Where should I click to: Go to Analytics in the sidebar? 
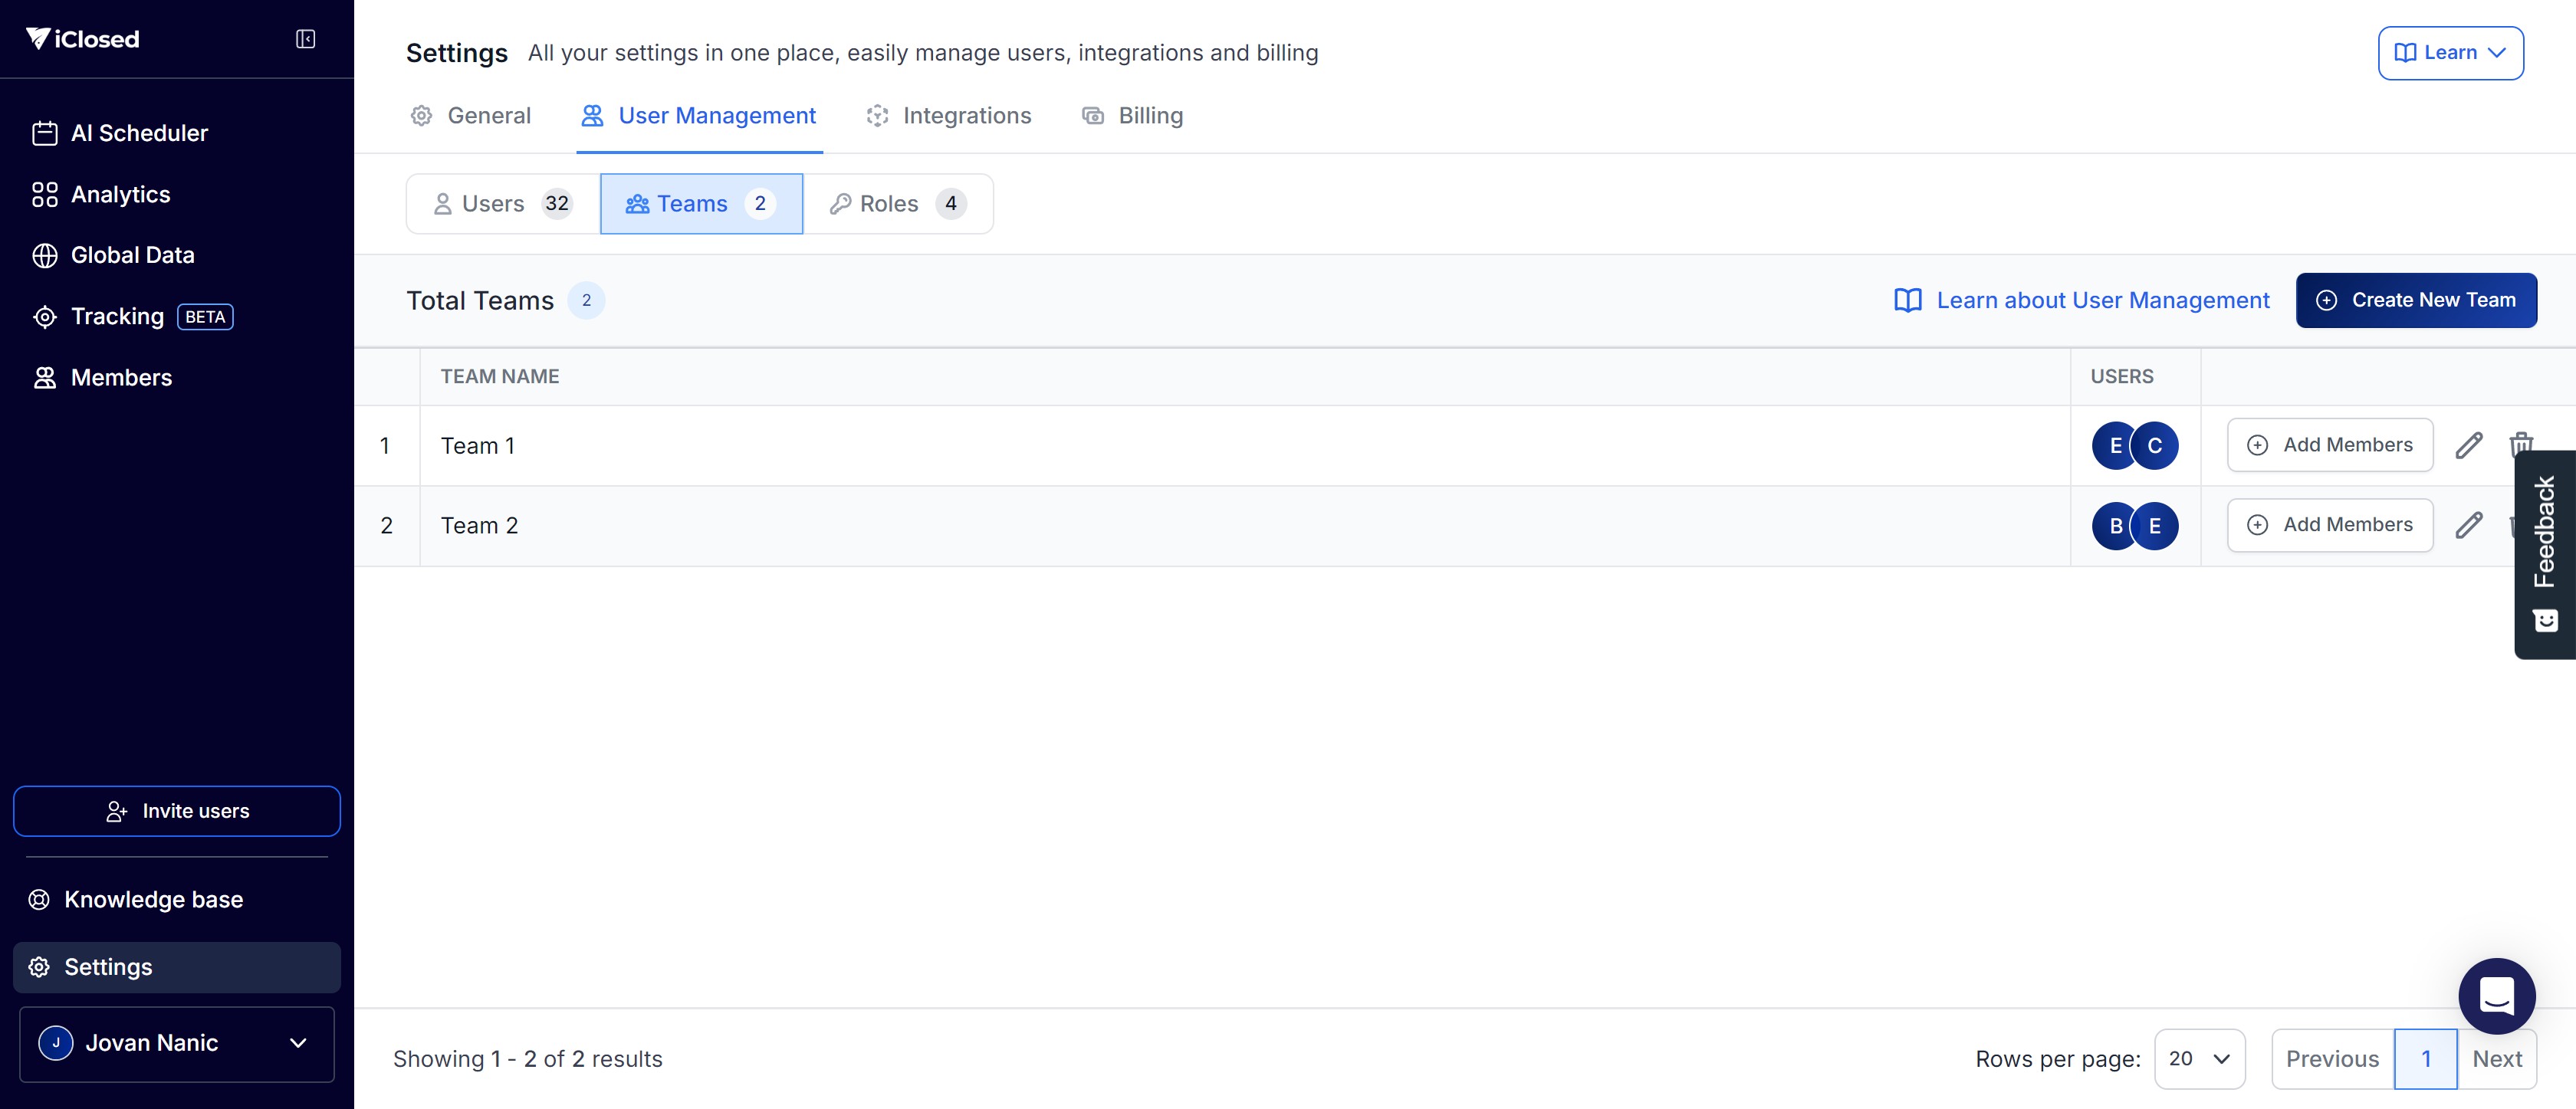coord(120,194)
